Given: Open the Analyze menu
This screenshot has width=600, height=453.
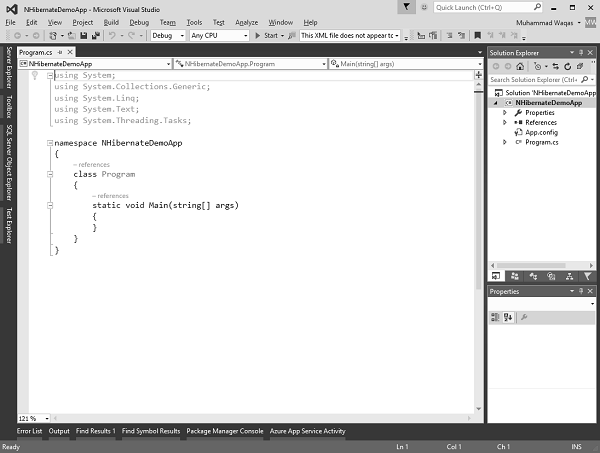Looking at the screenshot, I should point(246,23).
